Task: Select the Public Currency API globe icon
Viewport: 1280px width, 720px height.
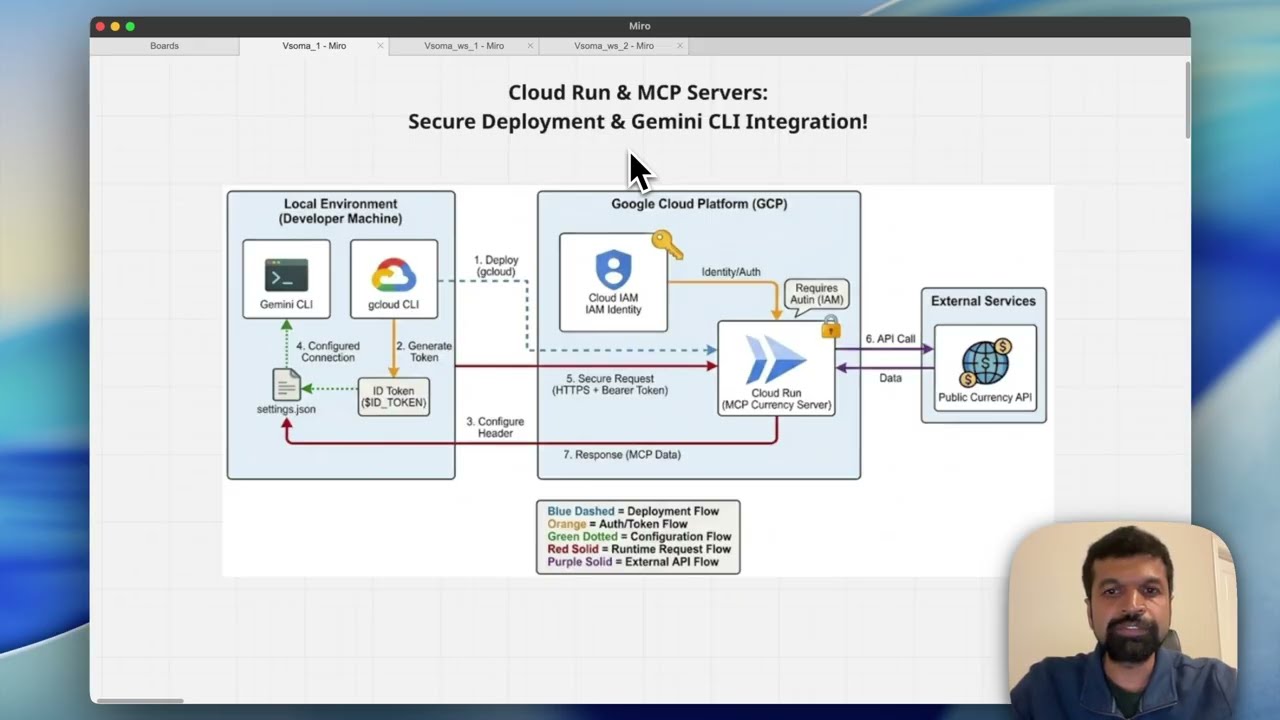Action: pos(985,363)
